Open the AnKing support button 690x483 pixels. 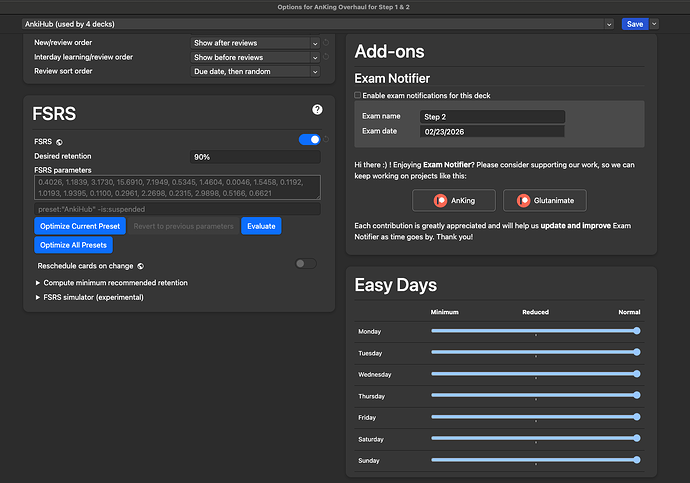tap(454, 201)
